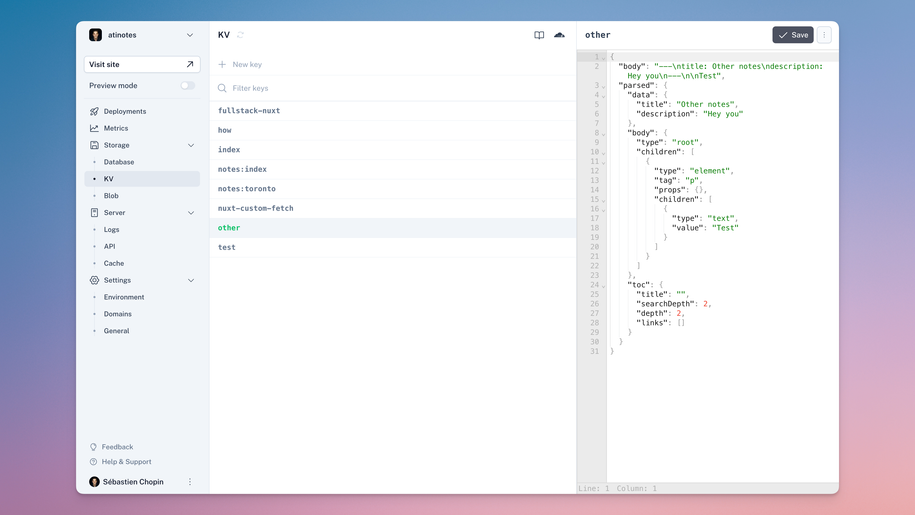Collapse the Server section chevron
Screen dimensions: 915x515
pyautogui.click(x=191, y=213)
